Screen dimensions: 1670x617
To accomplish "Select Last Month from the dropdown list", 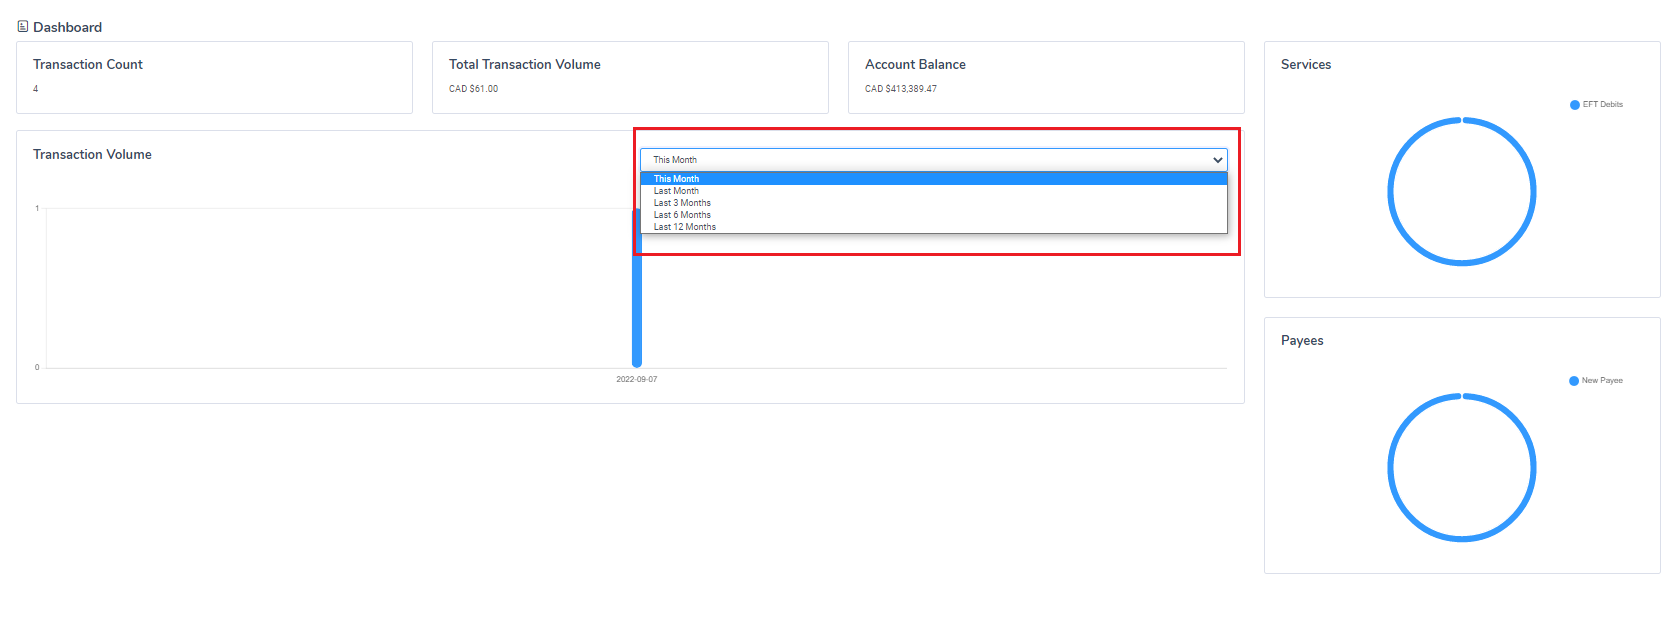I will point(676,191).
